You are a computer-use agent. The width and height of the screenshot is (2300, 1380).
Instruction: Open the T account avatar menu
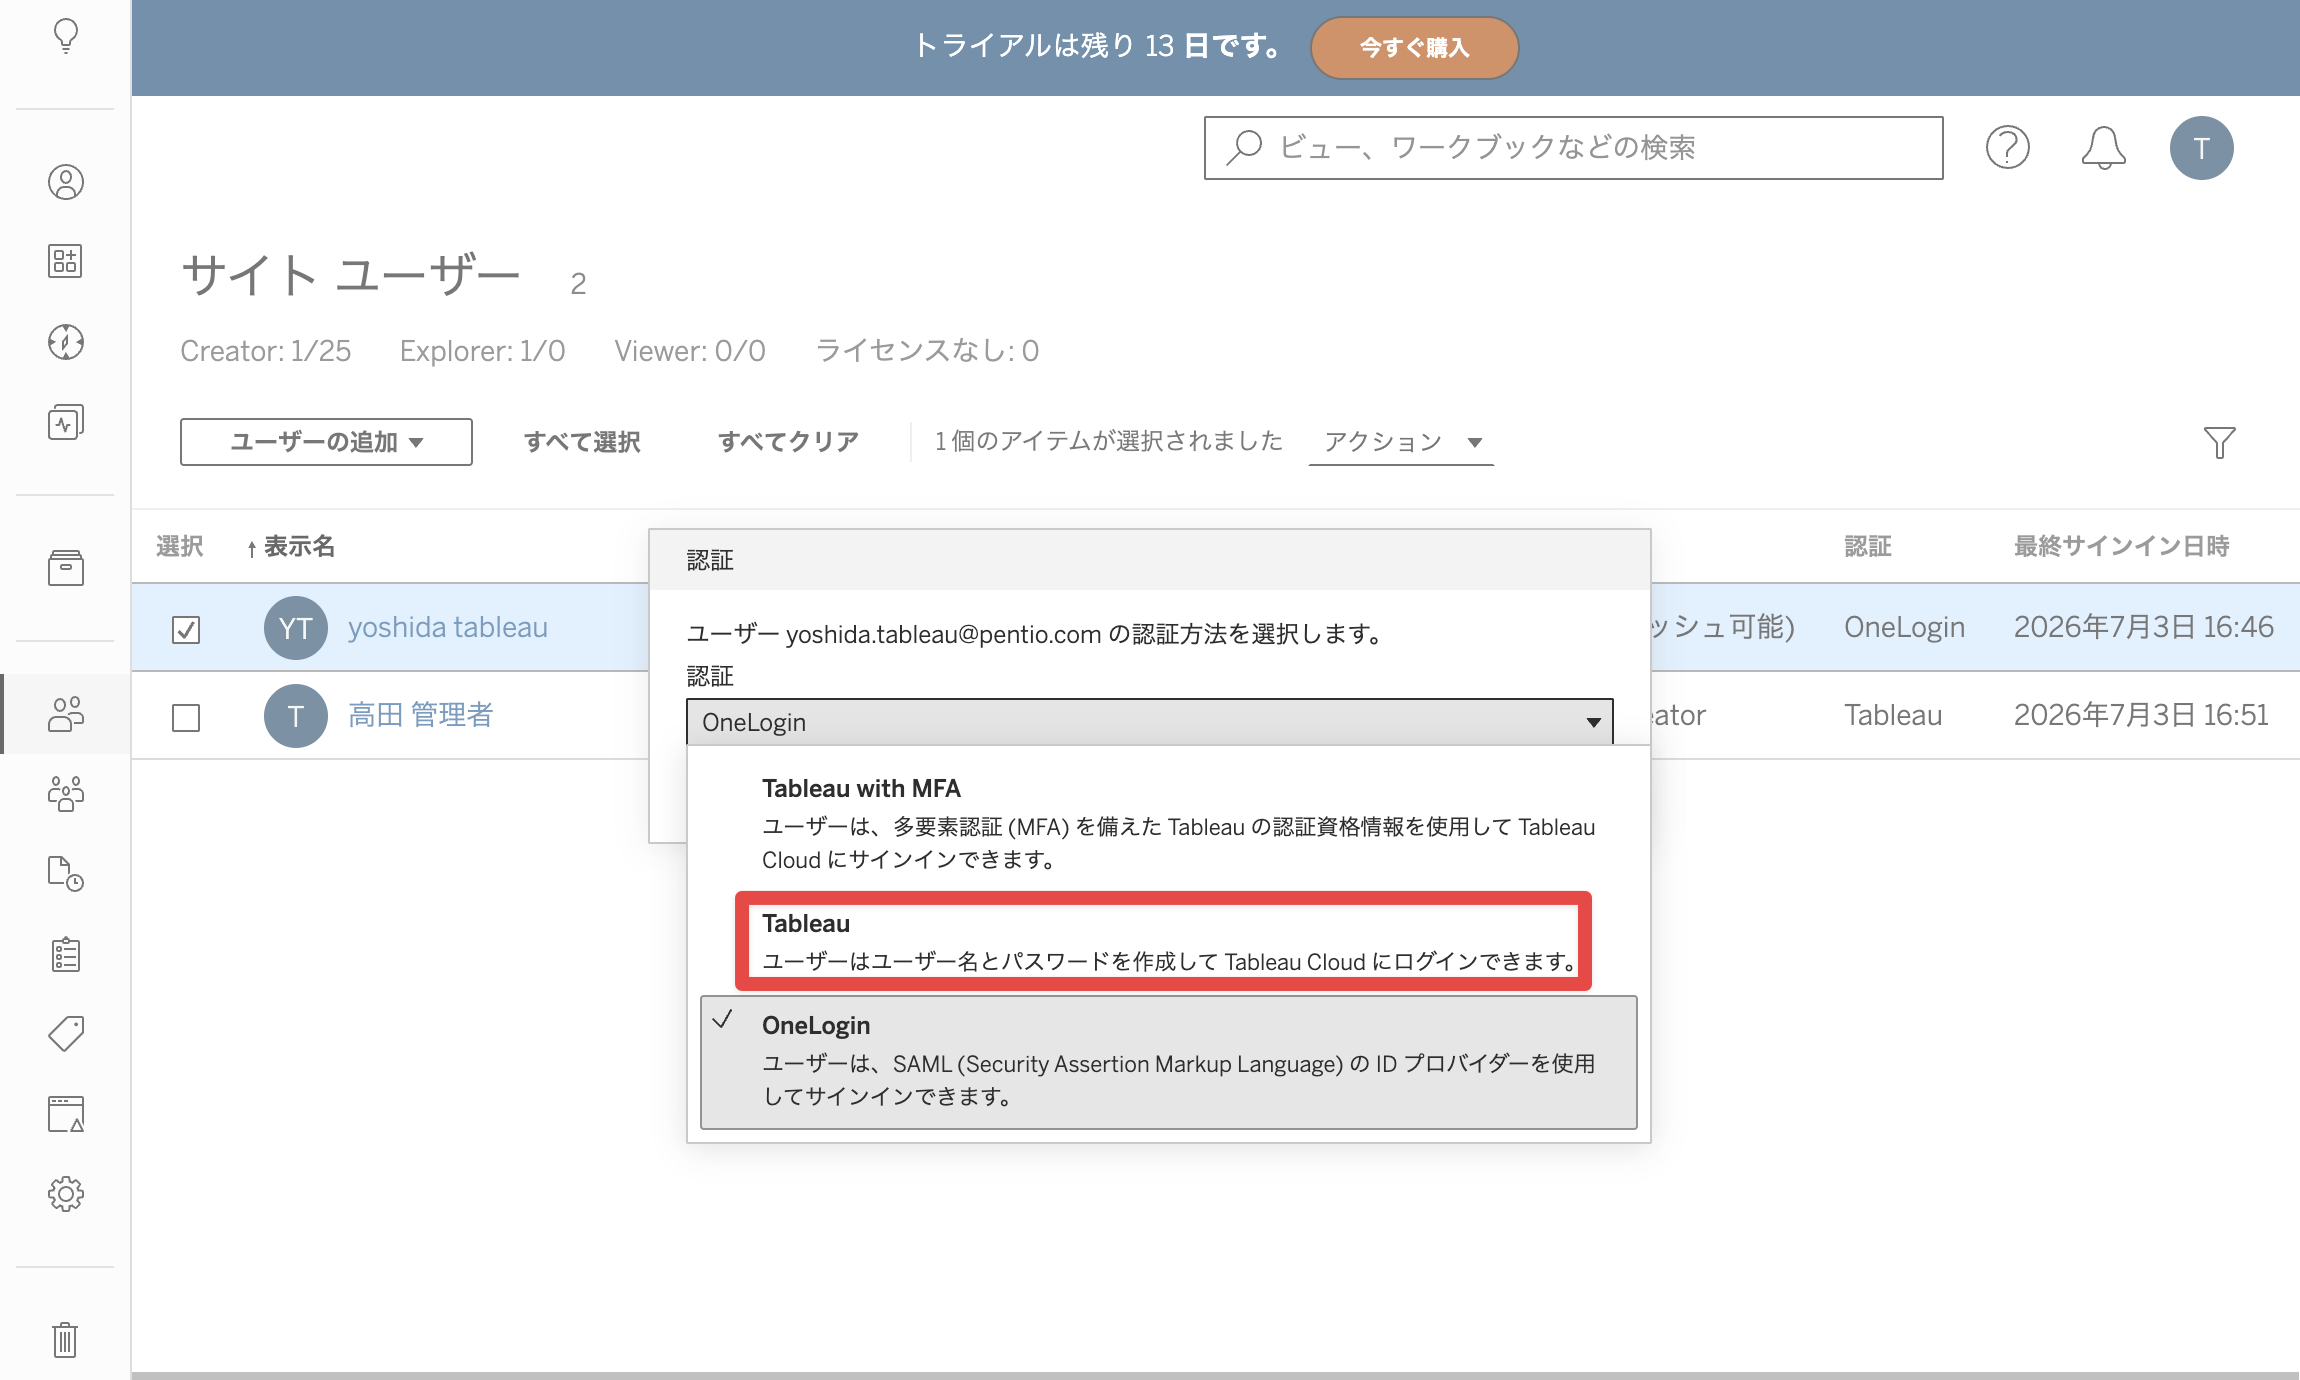tap(2201, 148)
